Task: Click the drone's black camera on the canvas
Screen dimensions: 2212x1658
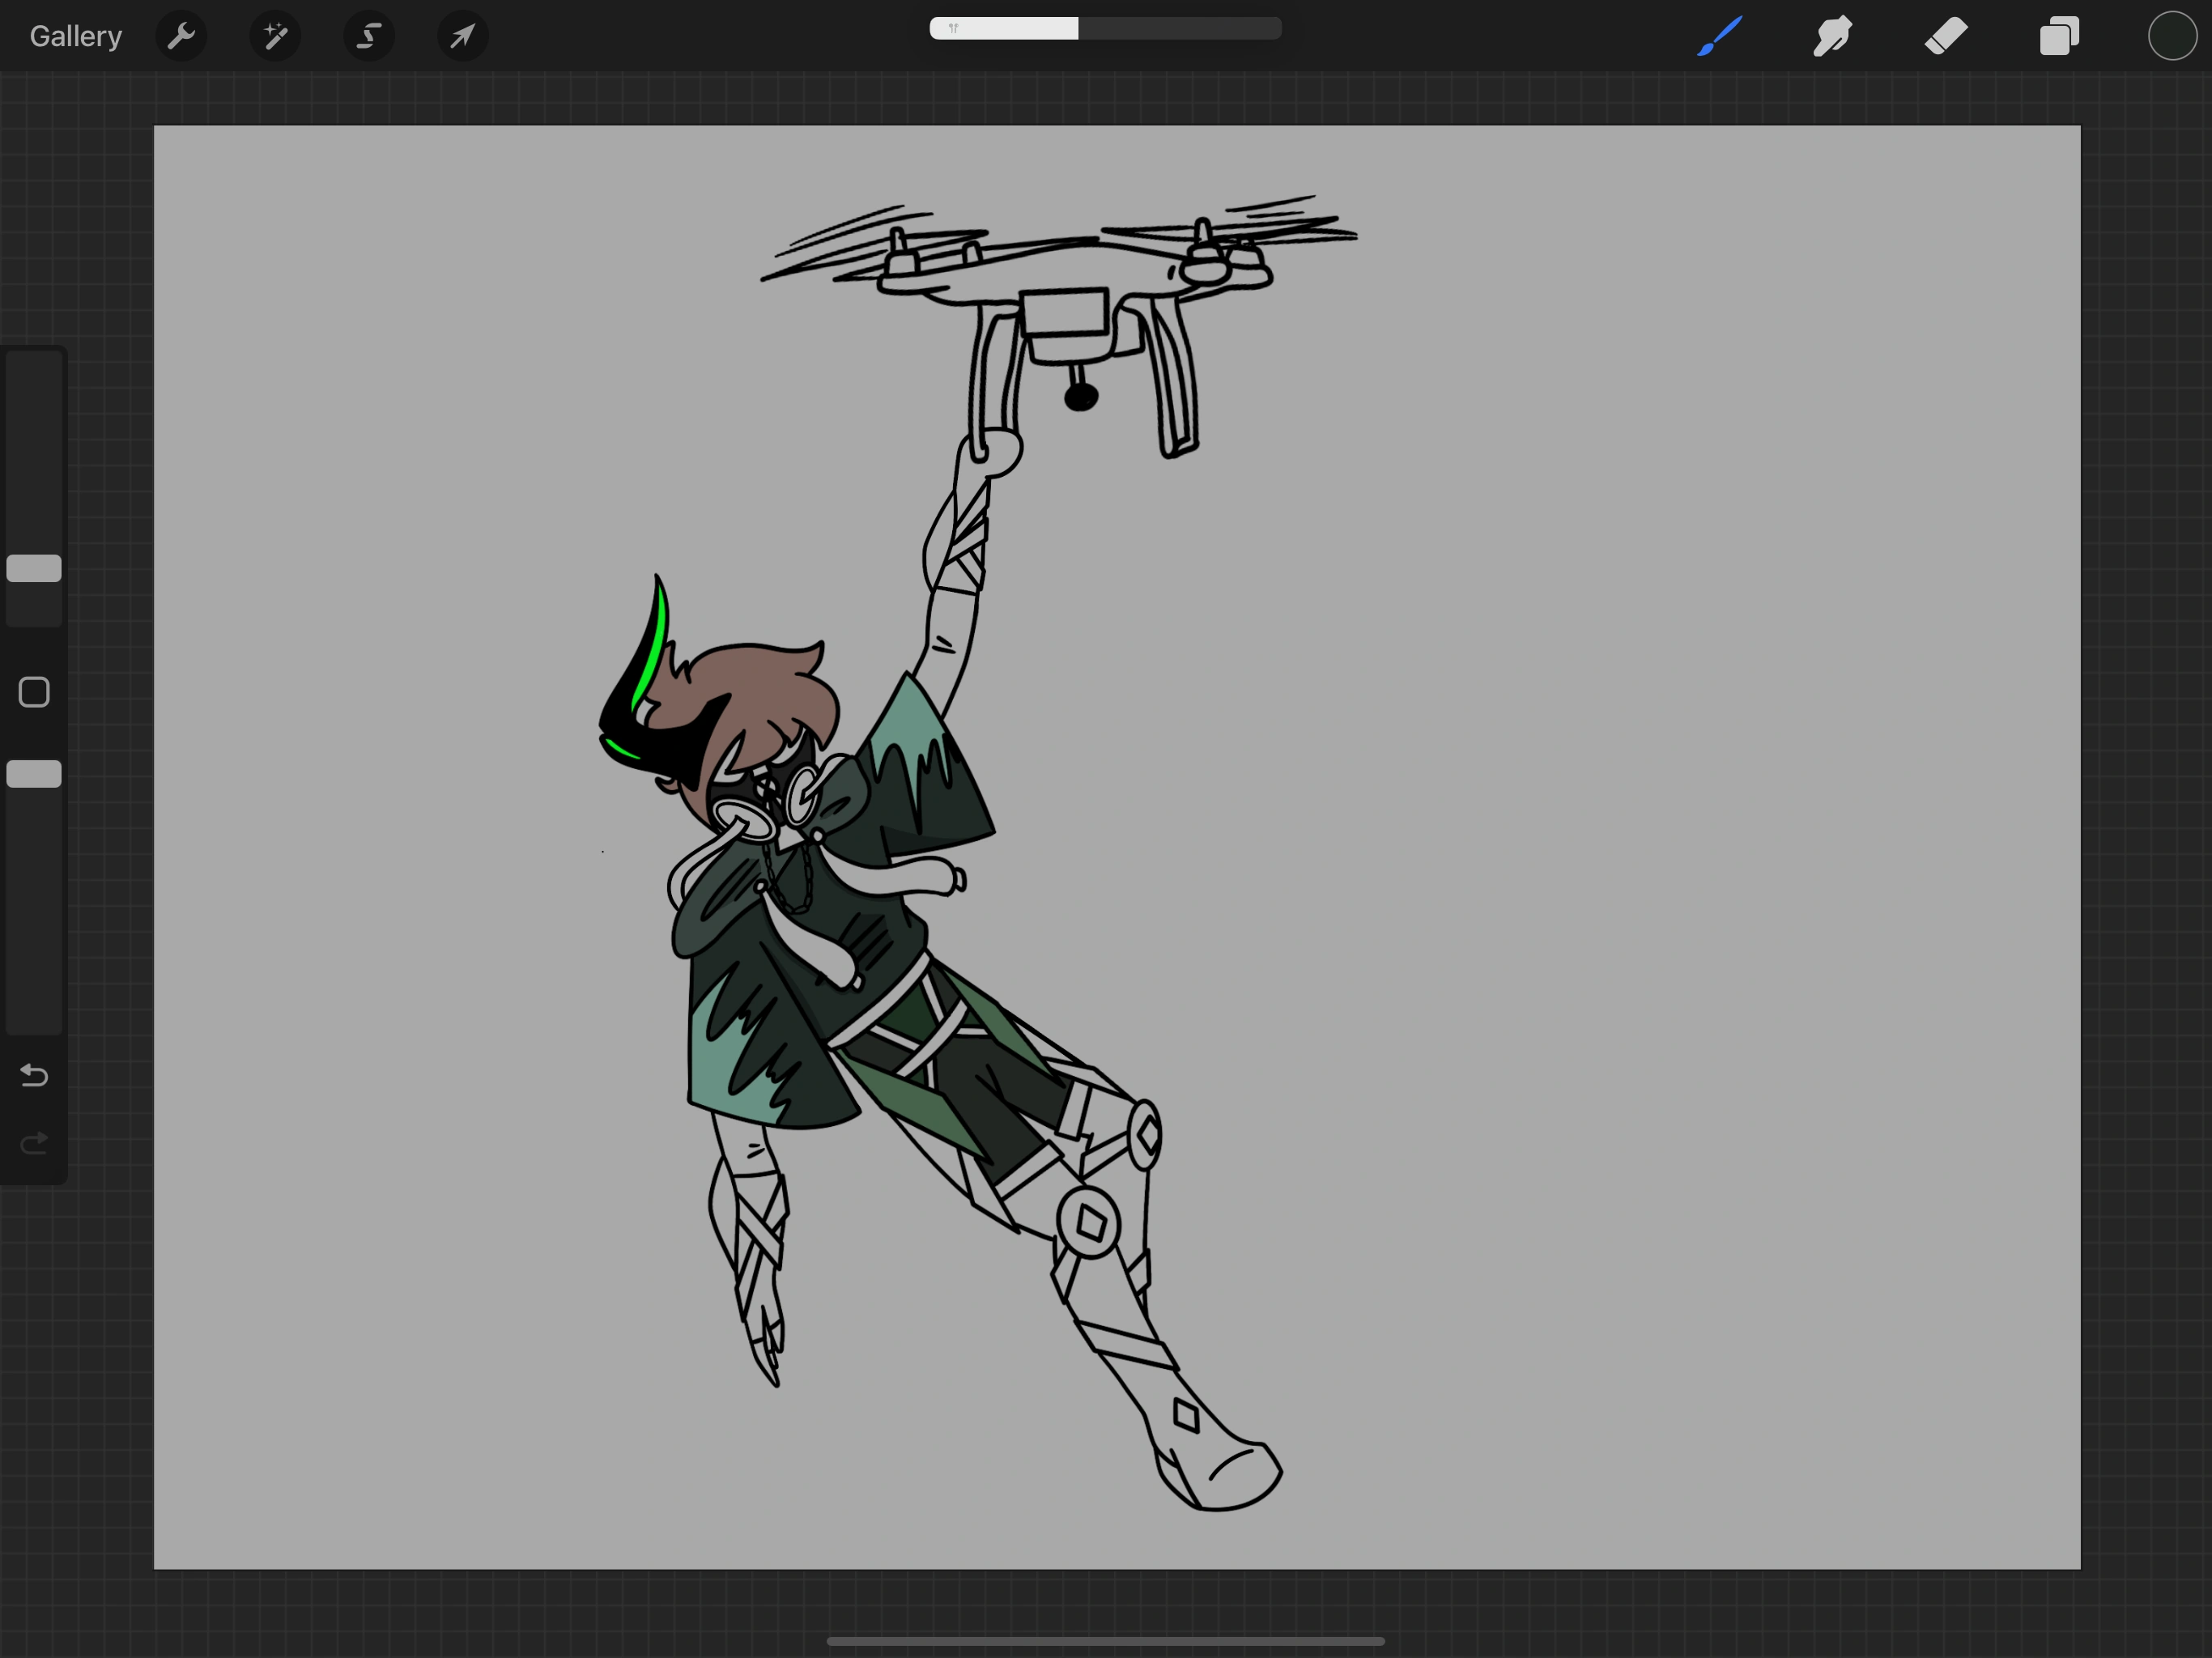Action: [1081, 398]
